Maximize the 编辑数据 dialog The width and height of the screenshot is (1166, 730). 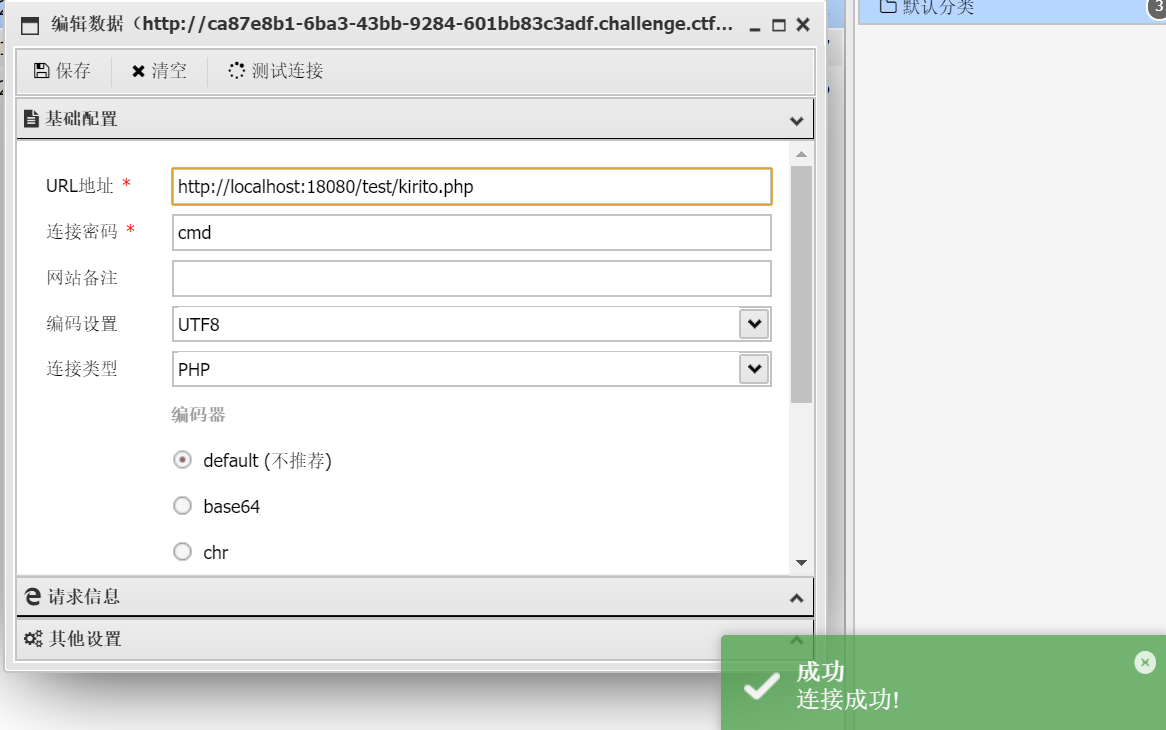(x=779, y=25)
